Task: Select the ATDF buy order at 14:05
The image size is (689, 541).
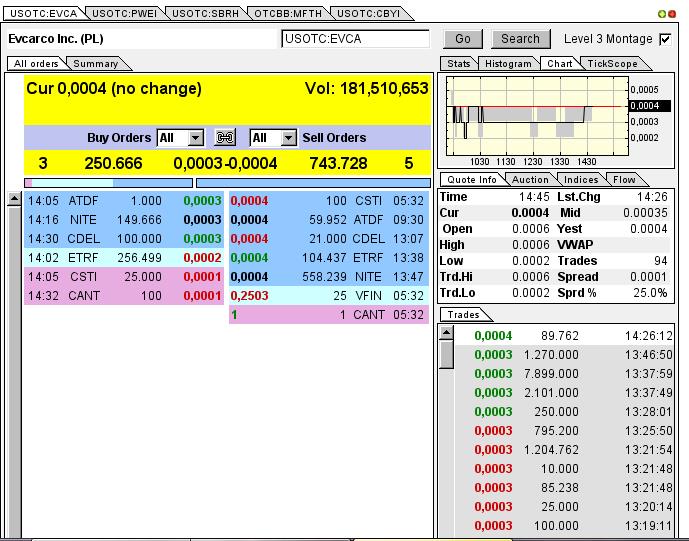Action: (124, 201)
